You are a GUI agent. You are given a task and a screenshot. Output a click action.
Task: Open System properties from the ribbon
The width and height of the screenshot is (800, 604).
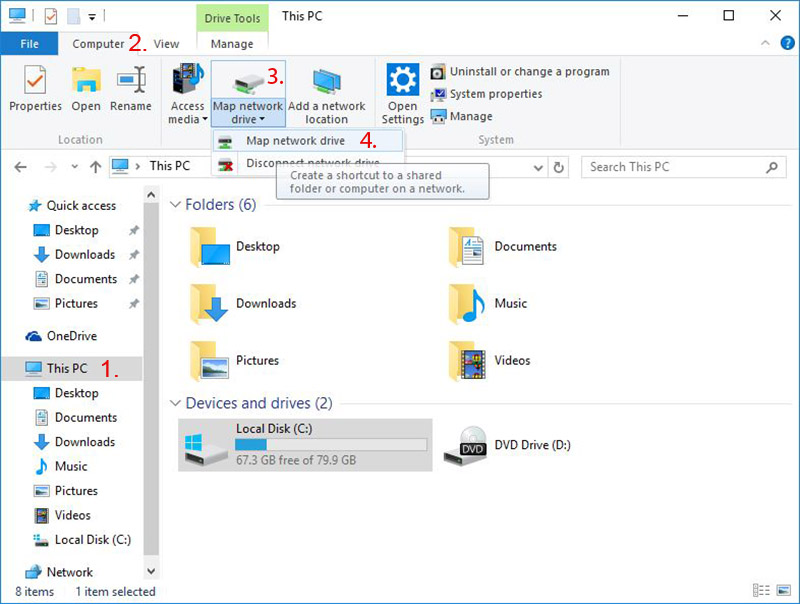(x=486, y=94)
